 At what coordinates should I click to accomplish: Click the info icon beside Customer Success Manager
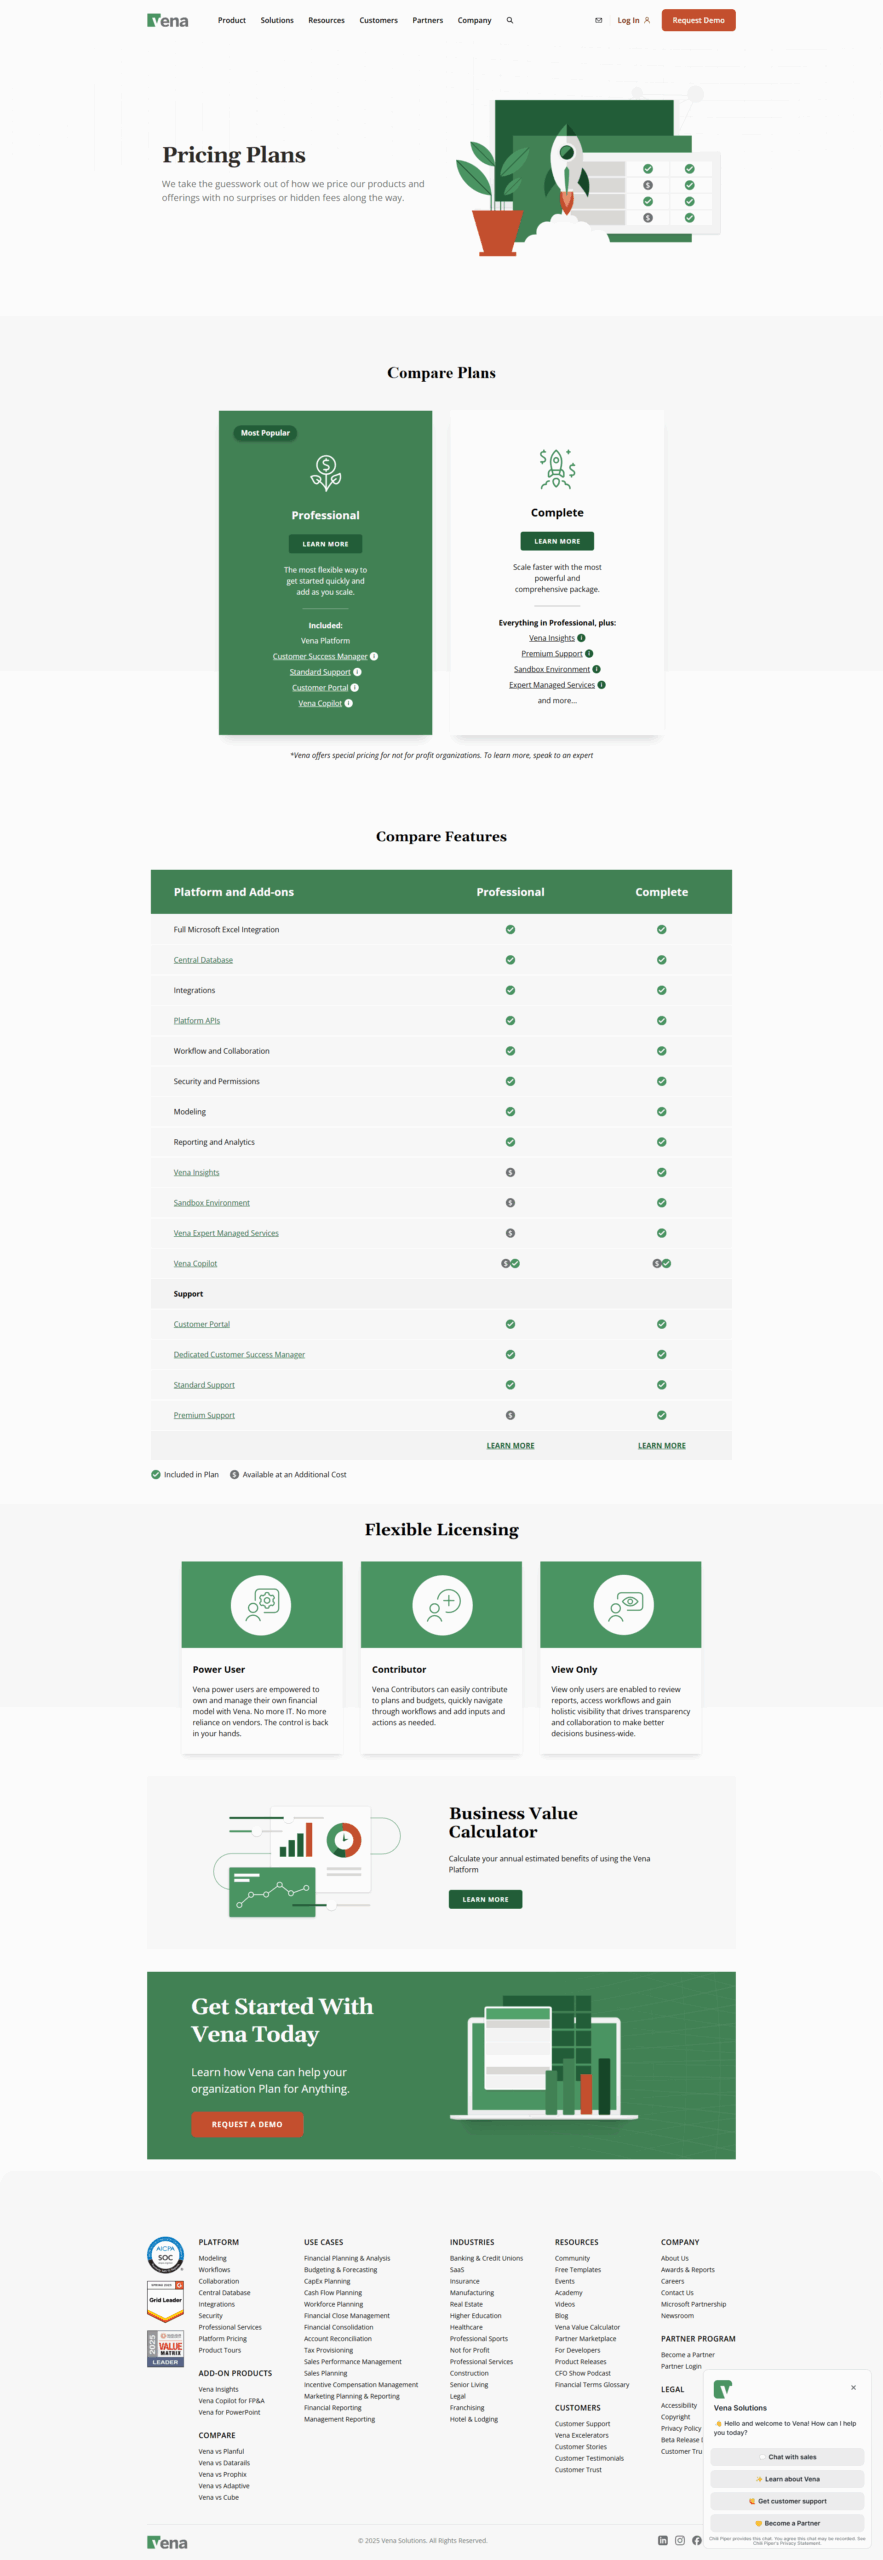coord(374,657)
